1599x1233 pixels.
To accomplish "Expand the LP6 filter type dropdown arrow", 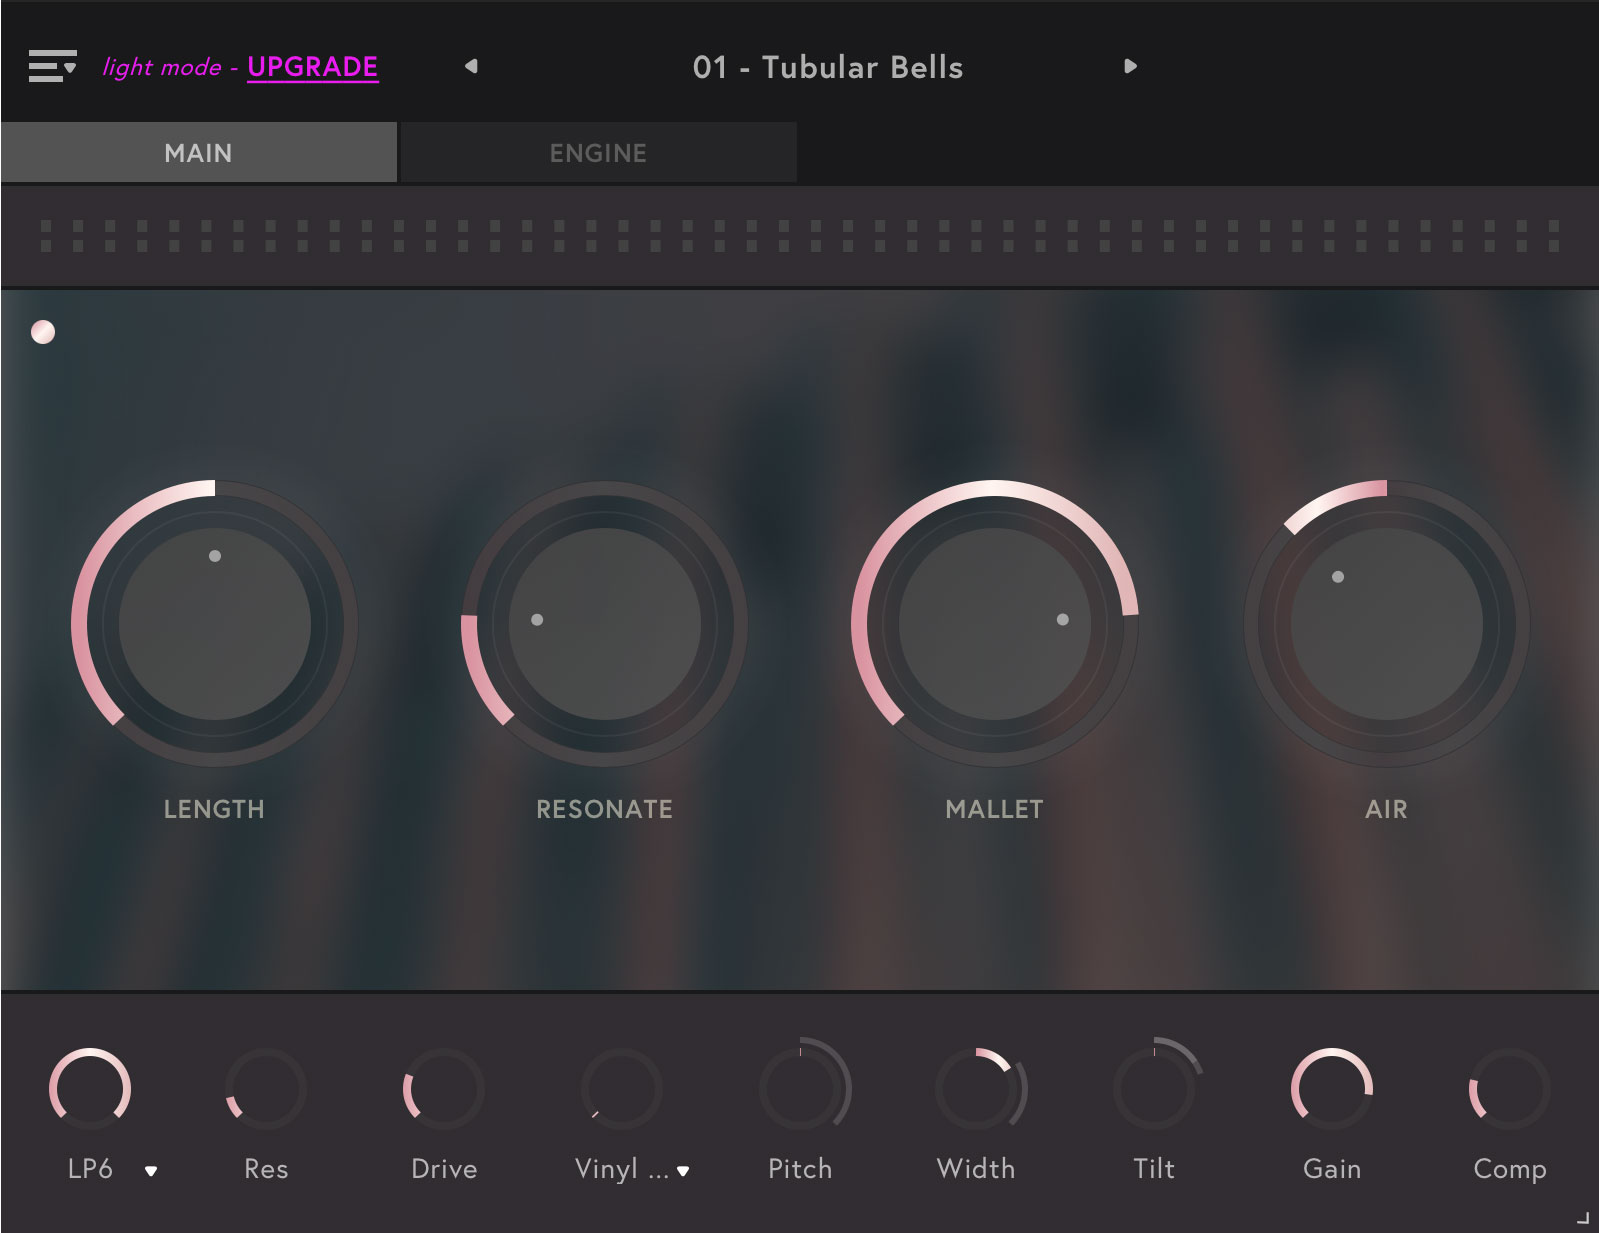I will pos(151,1171).
